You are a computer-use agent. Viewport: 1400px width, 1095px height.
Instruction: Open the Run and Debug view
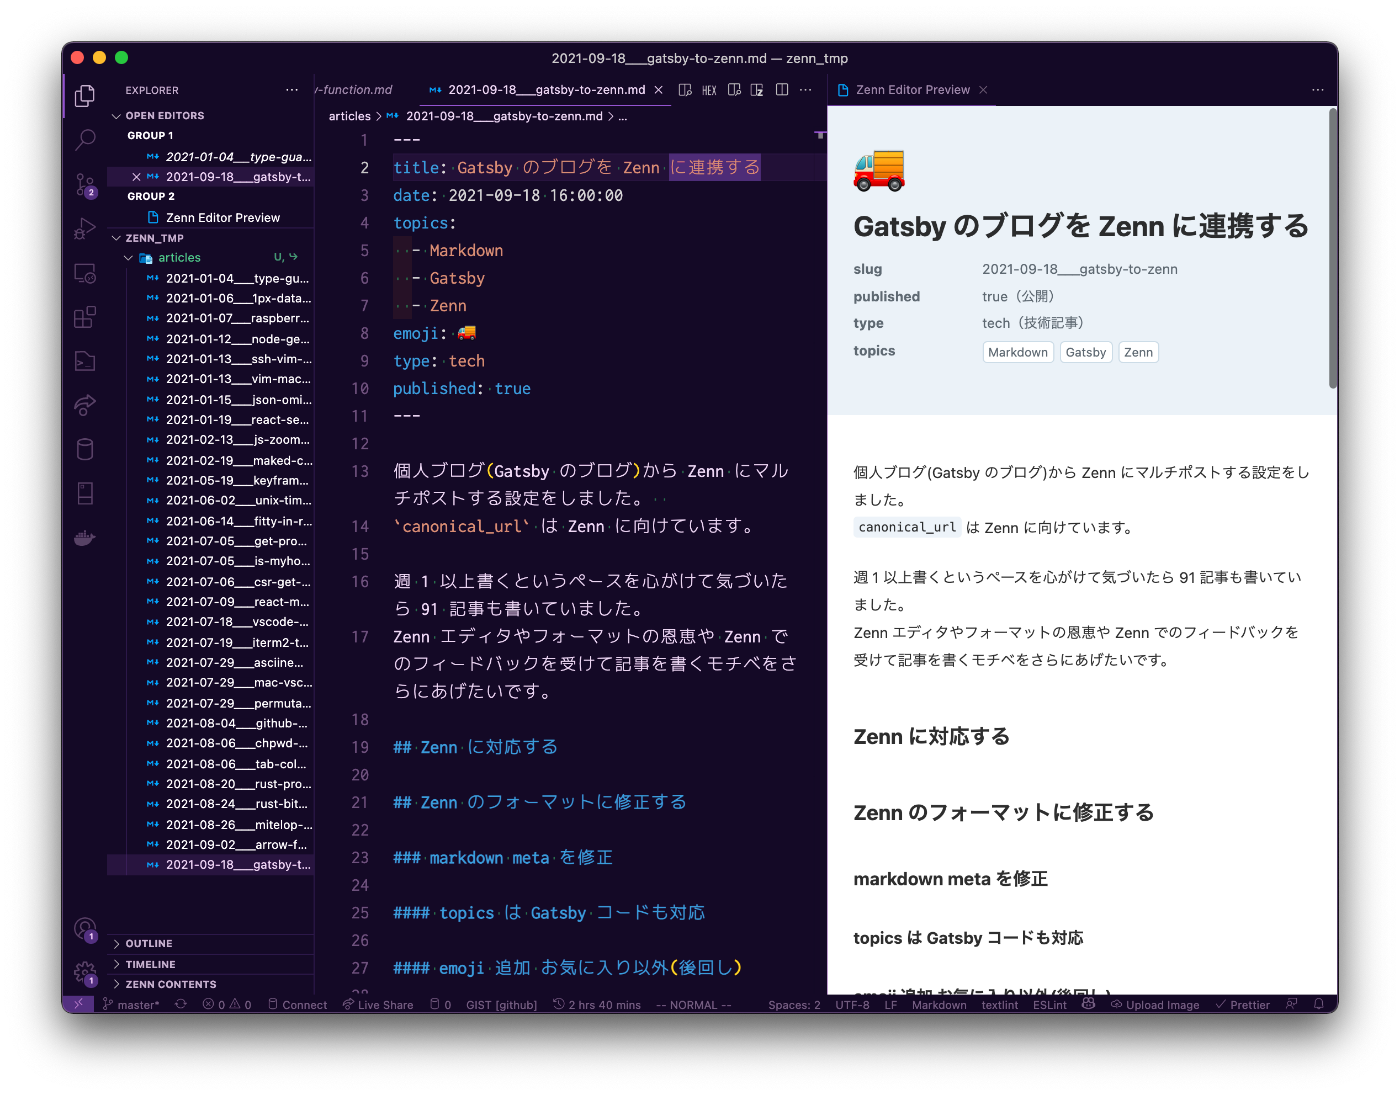(85, 229)
